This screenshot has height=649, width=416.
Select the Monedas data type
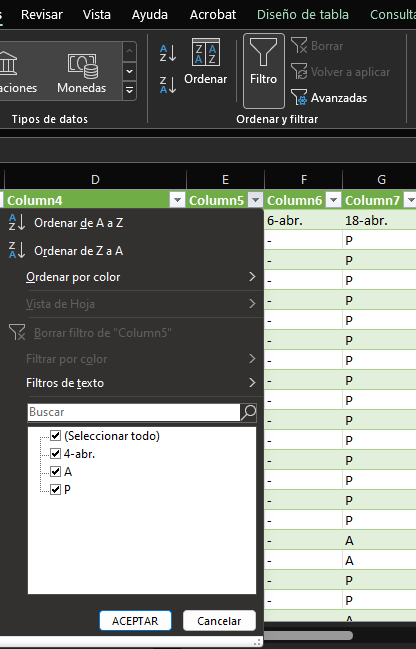coord(82,71)
